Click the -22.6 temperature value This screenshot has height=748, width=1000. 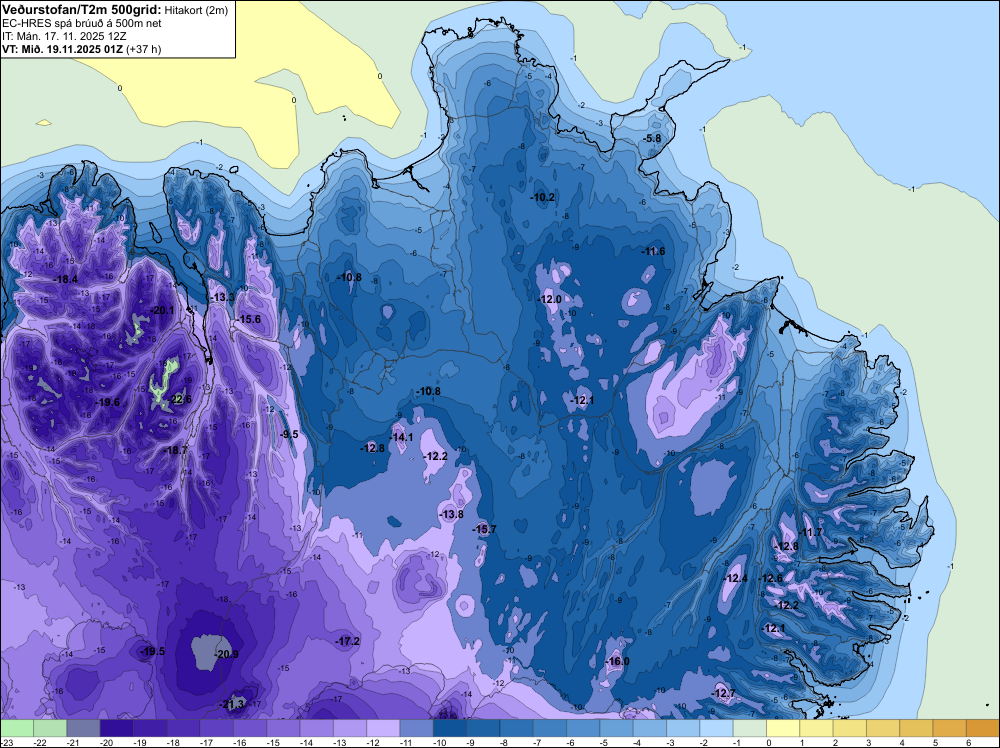180,400
